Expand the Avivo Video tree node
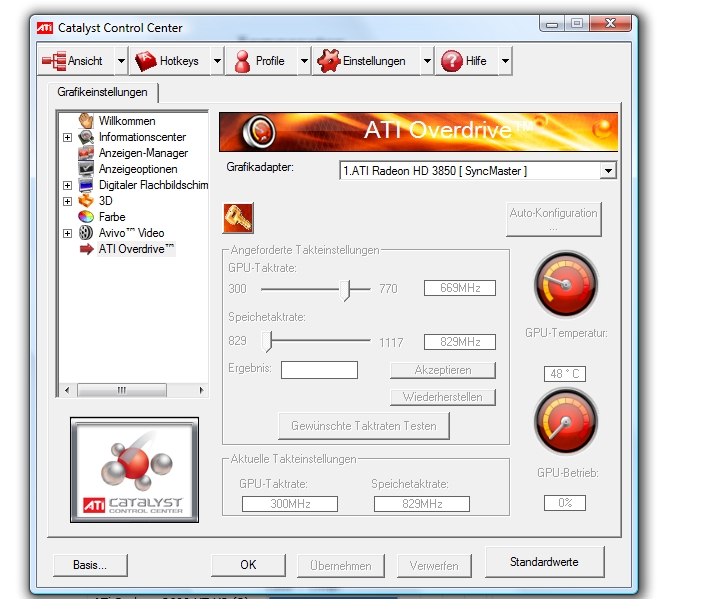The image size is (702, 599). (x=68, y=233)
